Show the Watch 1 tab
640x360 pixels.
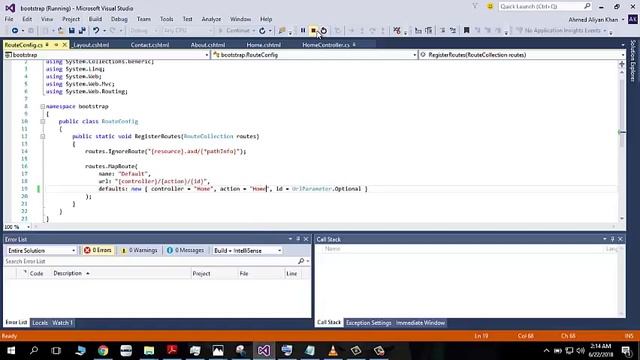click(x=62, y=323)
